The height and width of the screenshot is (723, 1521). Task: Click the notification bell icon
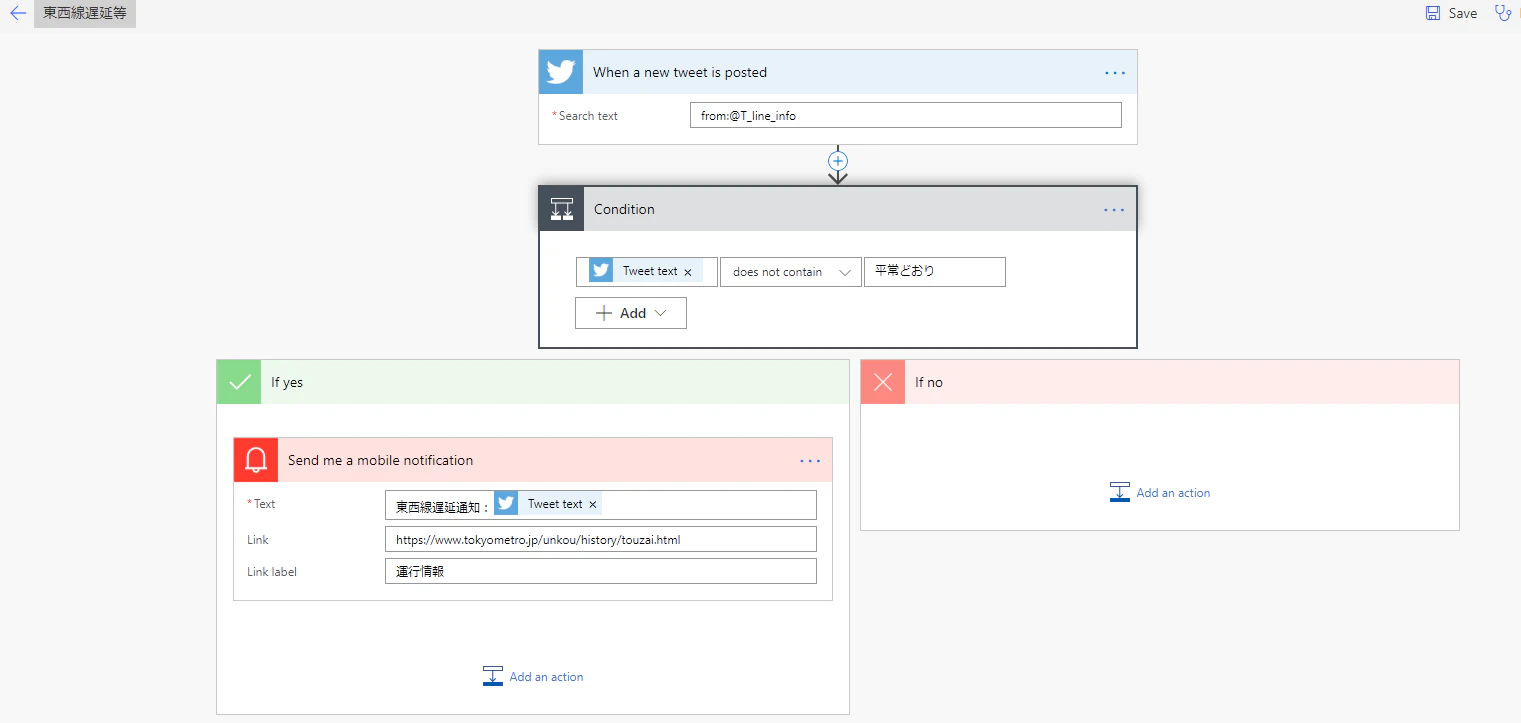(x=256, y=460)
